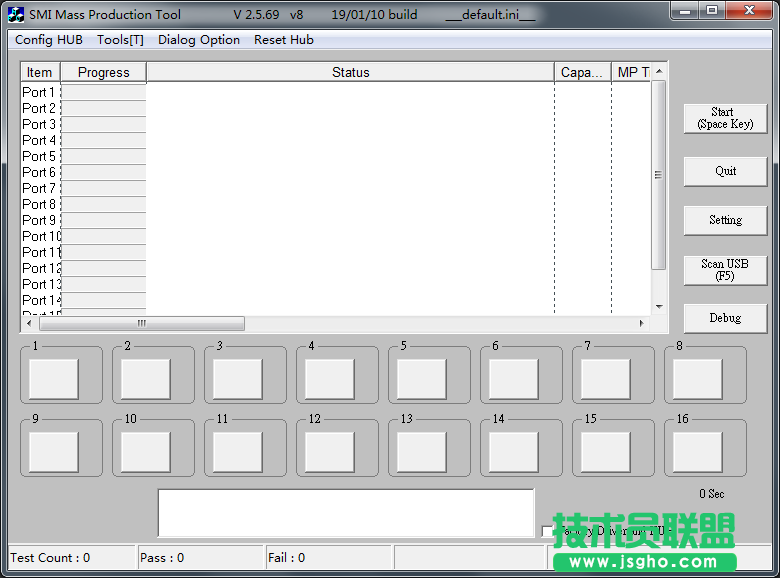Select port slot 4 box
Image resolution: width=780 pixels, height=578 pixels.
(x=330, y=379)
